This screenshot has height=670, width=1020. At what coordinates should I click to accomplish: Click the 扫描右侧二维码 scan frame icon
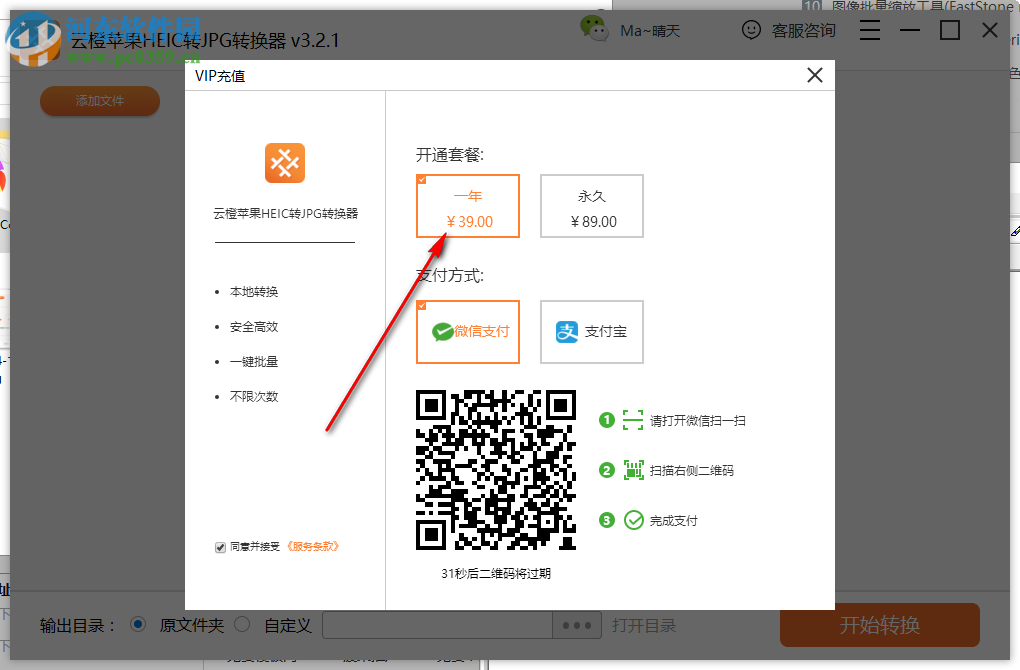[633, 470]
